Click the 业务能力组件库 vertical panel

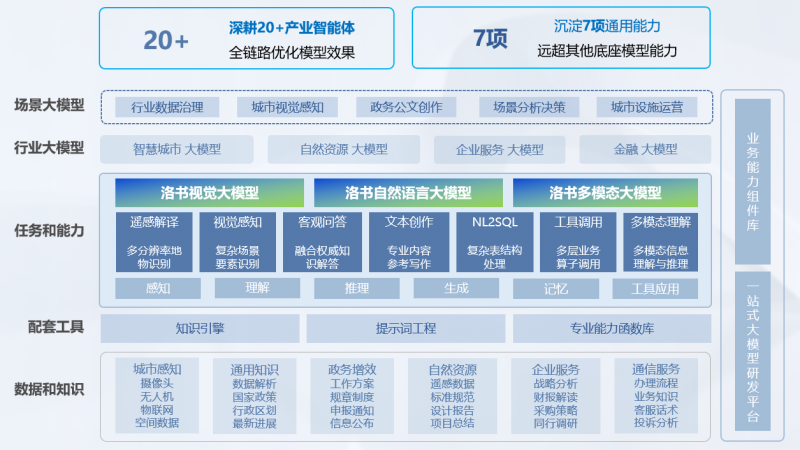point(753,180)
